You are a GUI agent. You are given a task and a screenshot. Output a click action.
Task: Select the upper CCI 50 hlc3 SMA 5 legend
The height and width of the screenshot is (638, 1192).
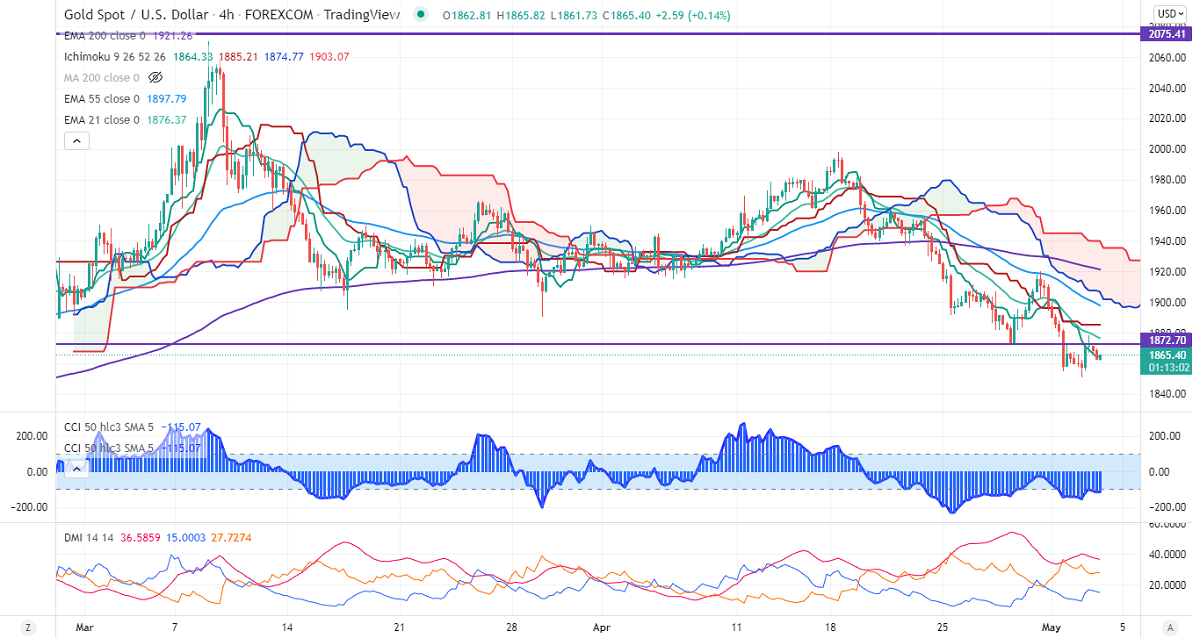[x=109, y=427]
